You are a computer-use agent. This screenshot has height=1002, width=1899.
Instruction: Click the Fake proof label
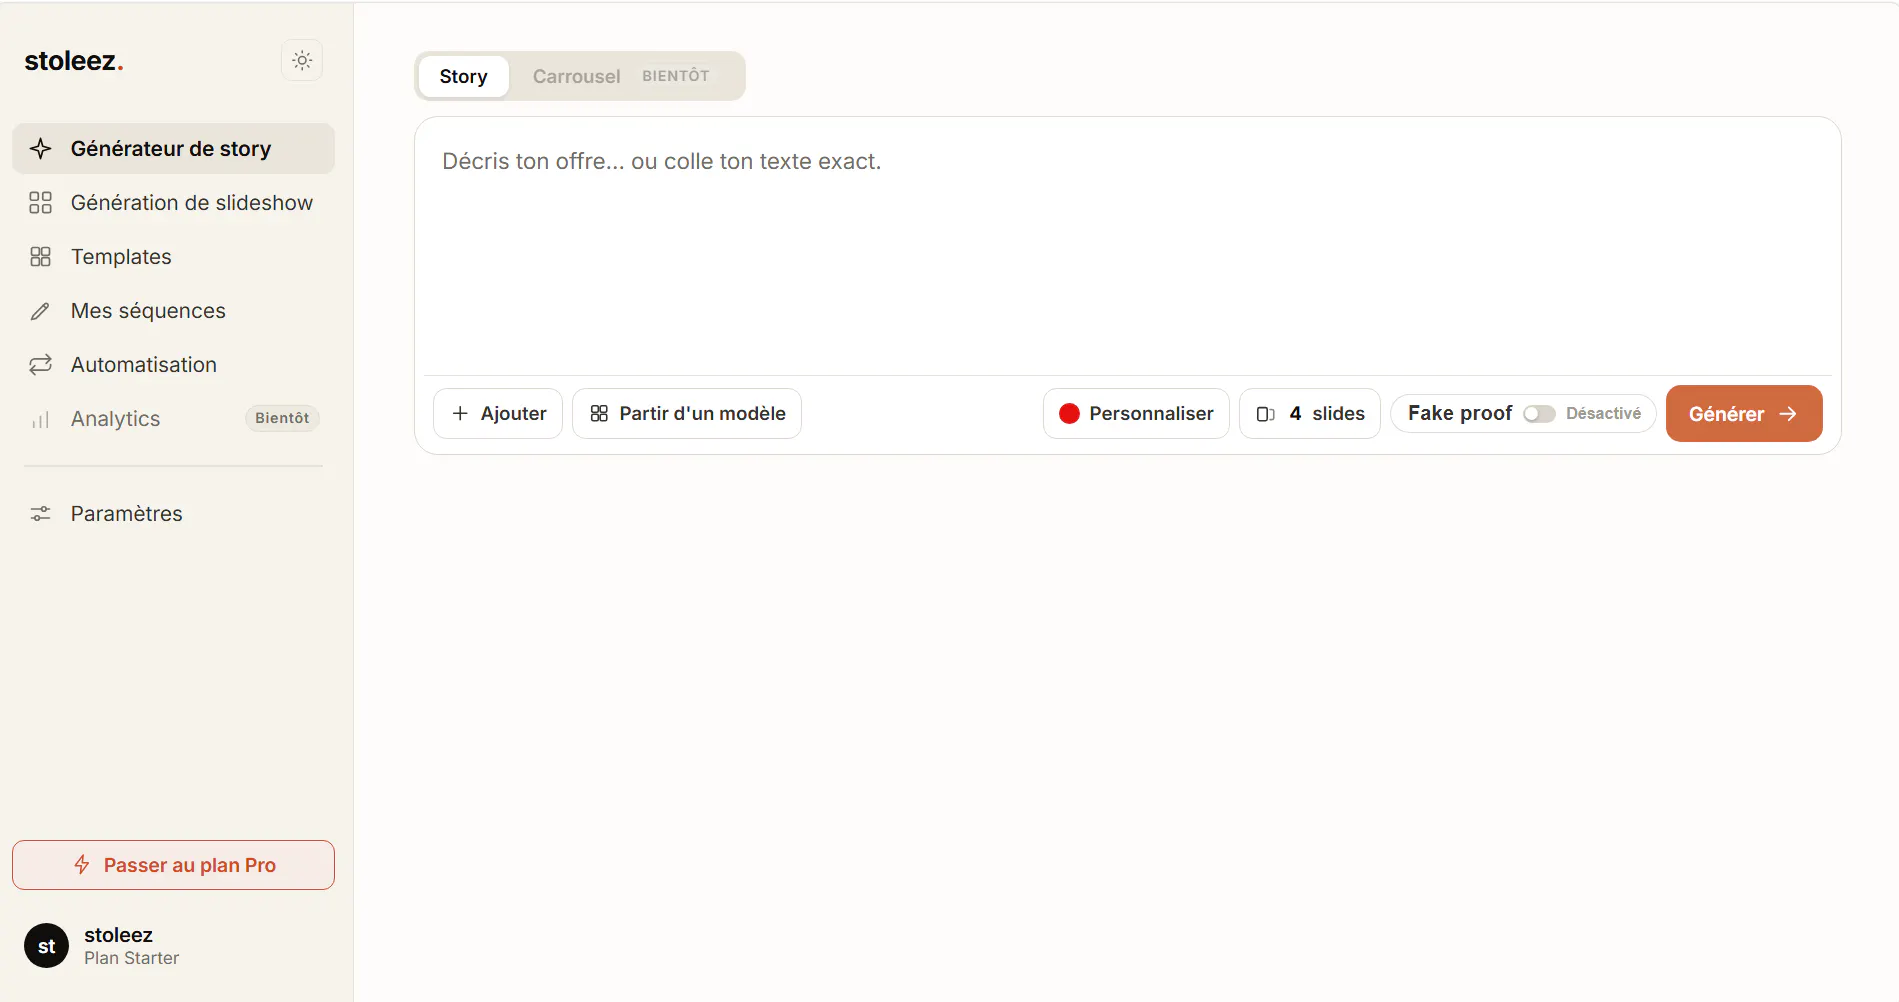click(1460, 414)
